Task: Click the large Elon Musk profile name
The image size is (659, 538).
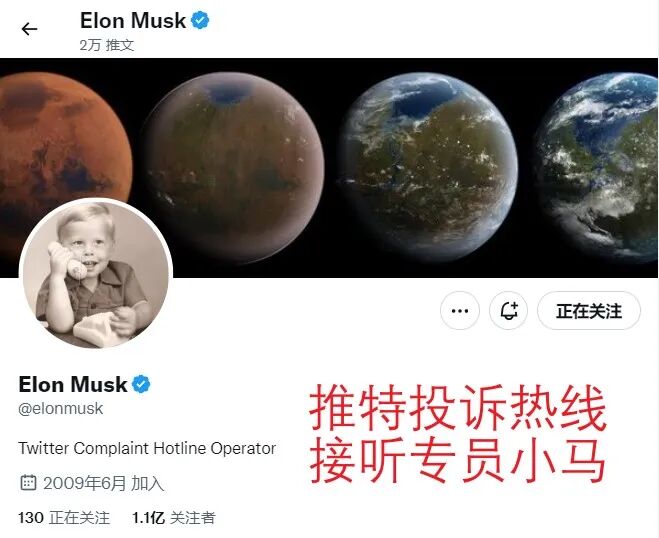Action: coord(73,384)
